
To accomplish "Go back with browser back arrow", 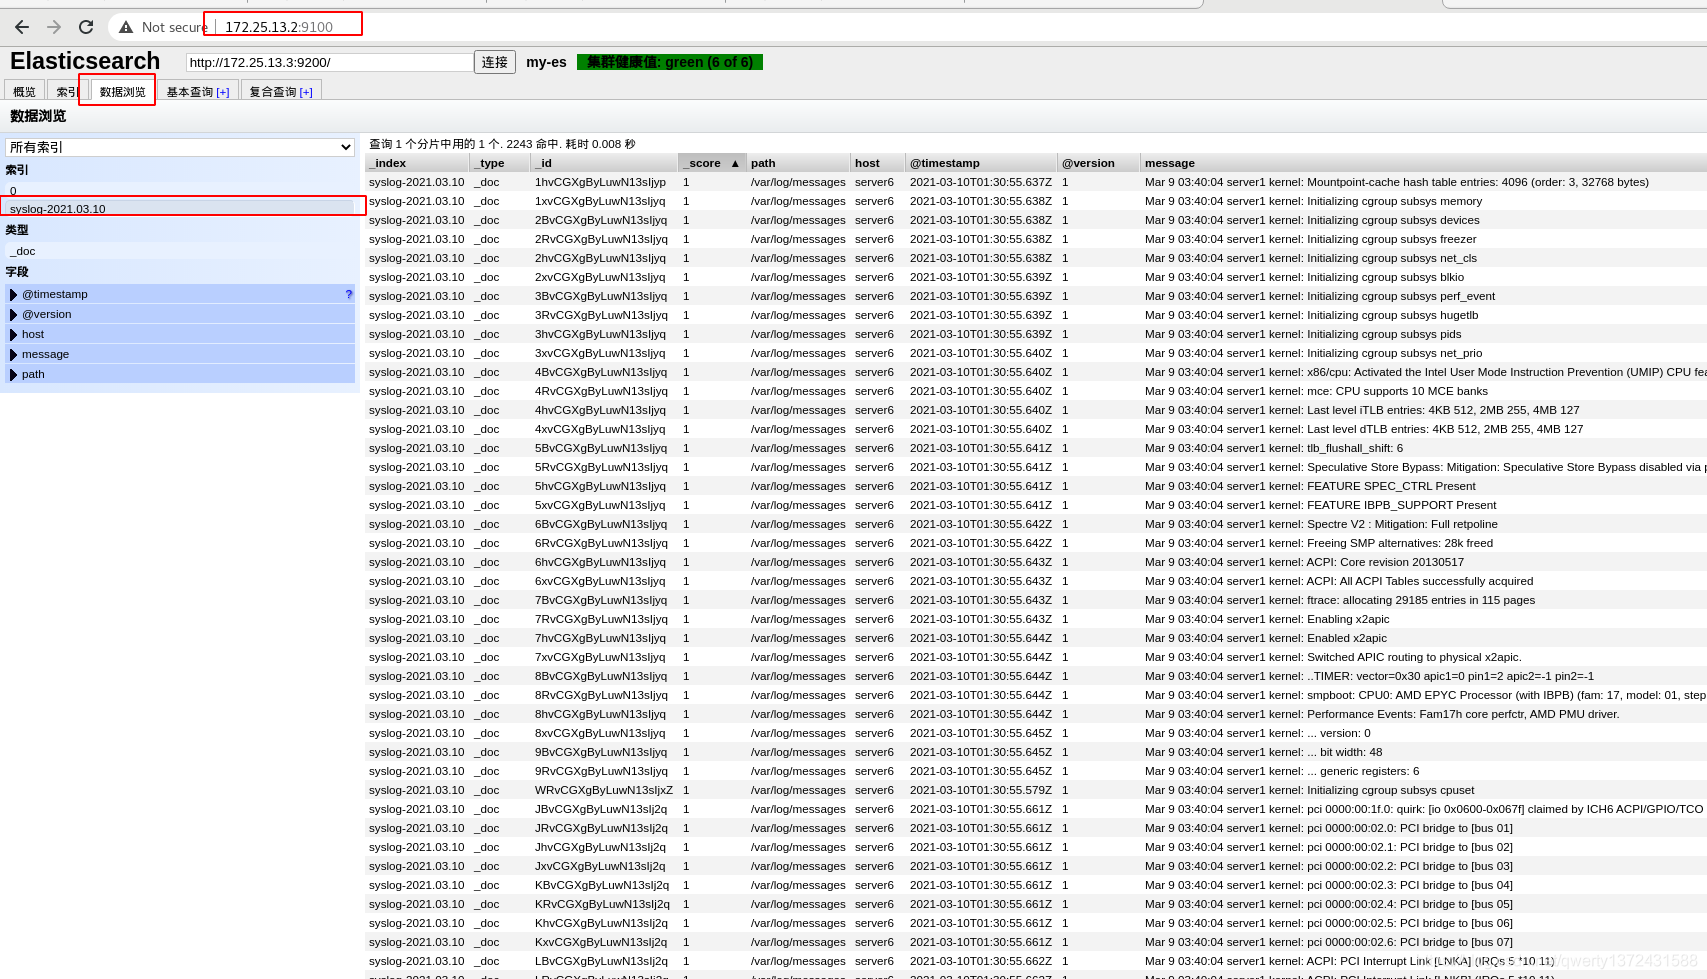I will tap(22, 27).
